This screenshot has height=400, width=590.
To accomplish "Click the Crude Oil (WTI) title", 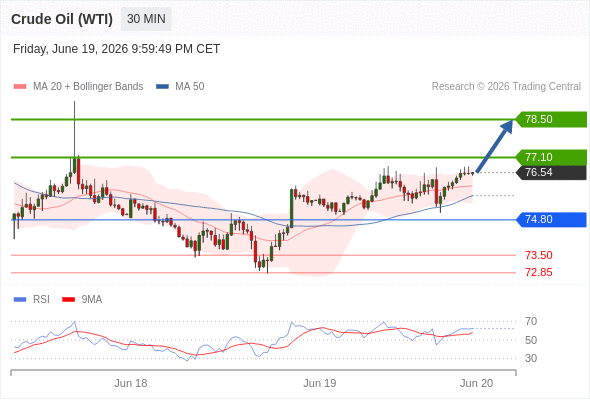I will coord(62,19).
